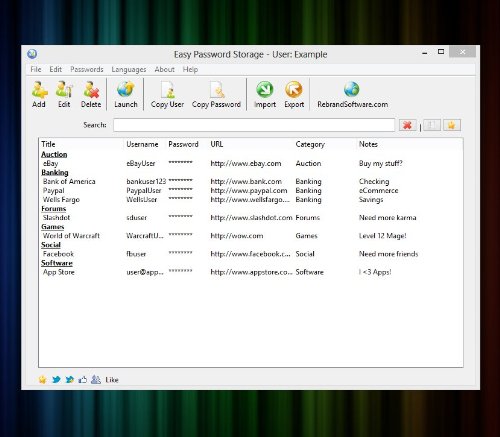Click the Edit entry toolbar icon
Screen dimensions: 500x437
64,90
